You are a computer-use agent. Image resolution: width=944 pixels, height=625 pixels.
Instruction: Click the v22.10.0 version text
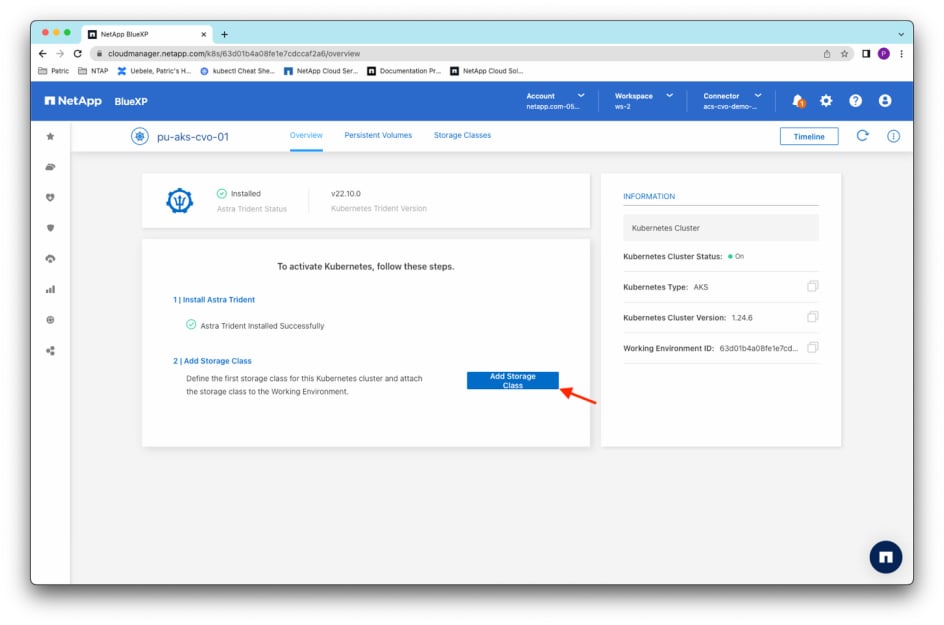pos(346,194)
